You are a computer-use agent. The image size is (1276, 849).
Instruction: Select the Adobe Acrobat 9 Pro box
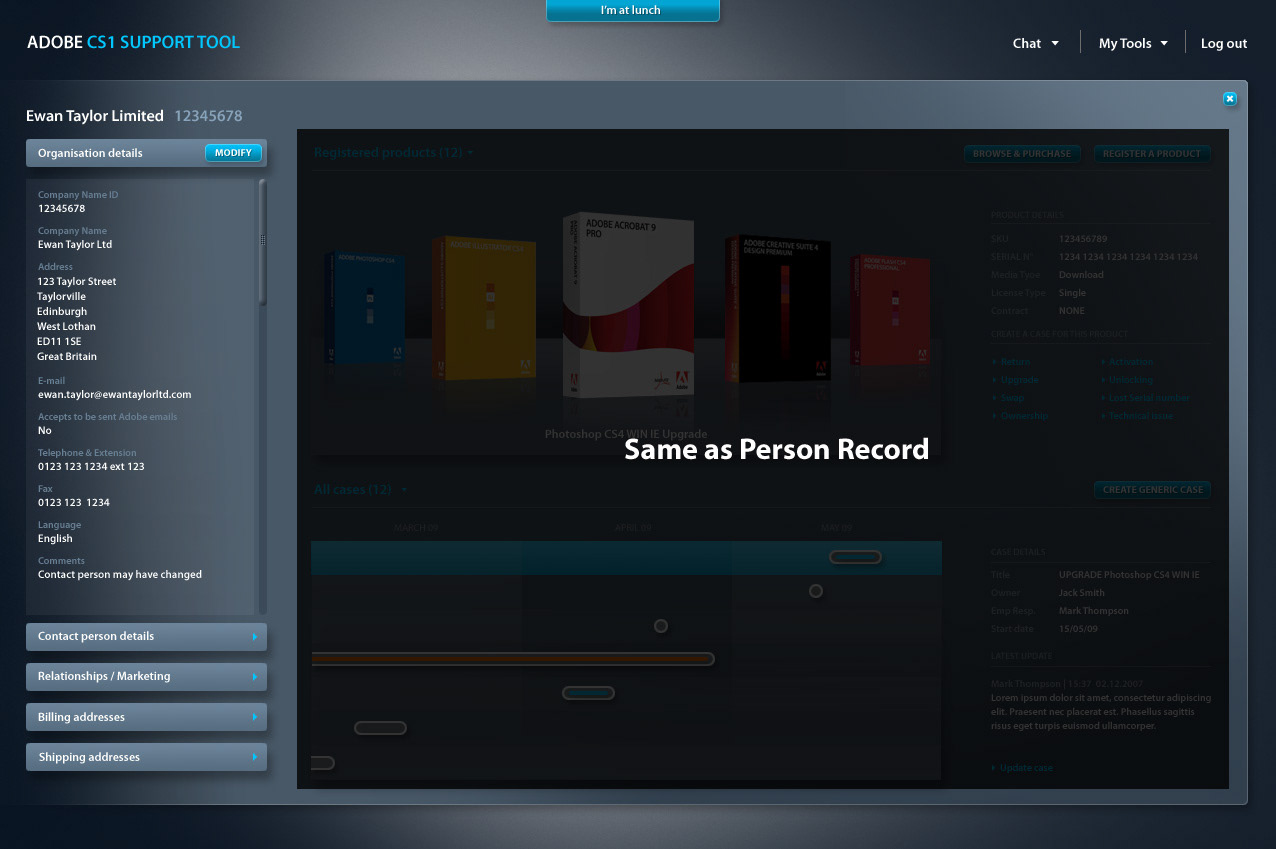pyautogui.click(x=627, y=305)
